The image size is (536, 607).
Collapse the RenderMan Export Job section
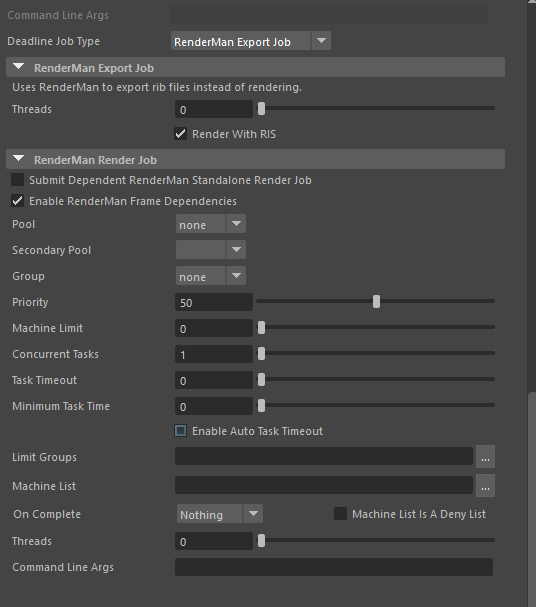click(x=18, y=67)
